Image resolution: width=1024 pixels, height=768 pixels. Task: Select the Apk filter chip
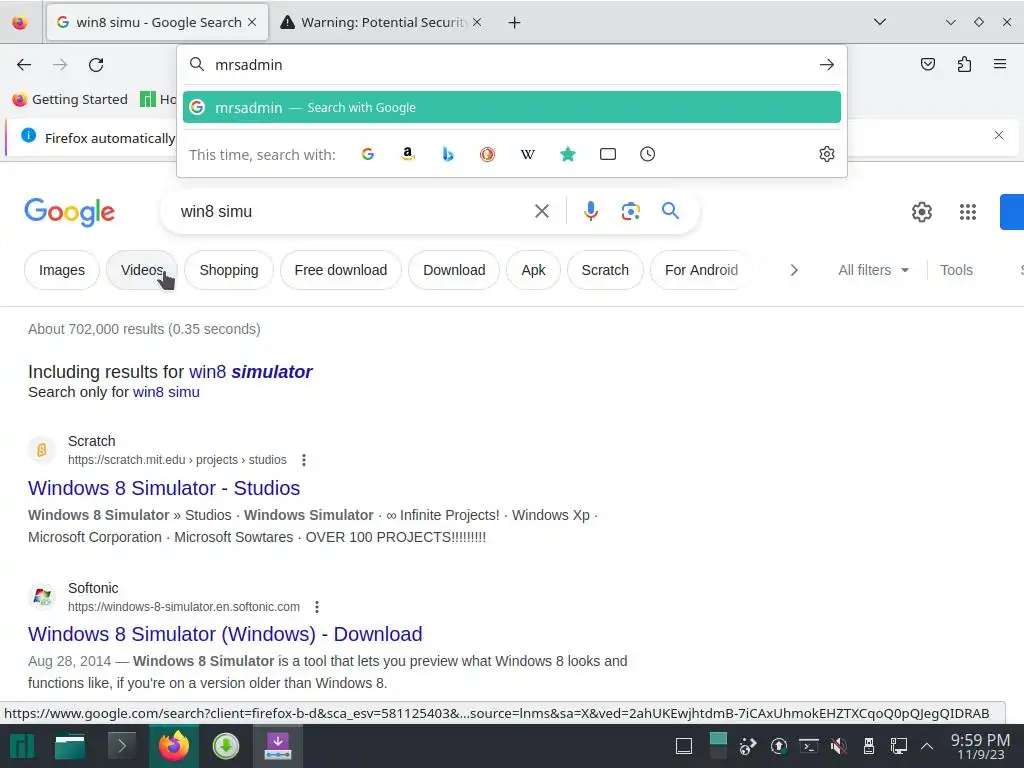click(533, 270)
